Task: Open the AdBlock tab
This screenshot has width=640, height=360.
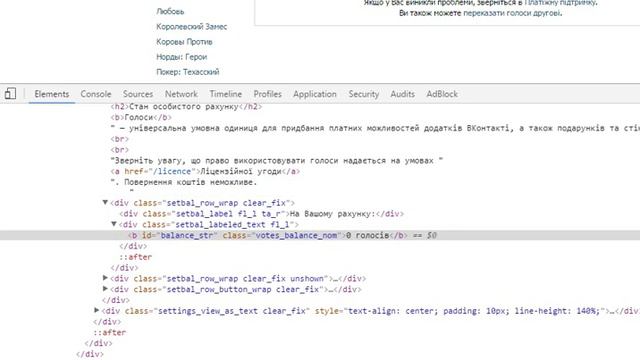Action: tap(442, 94)
